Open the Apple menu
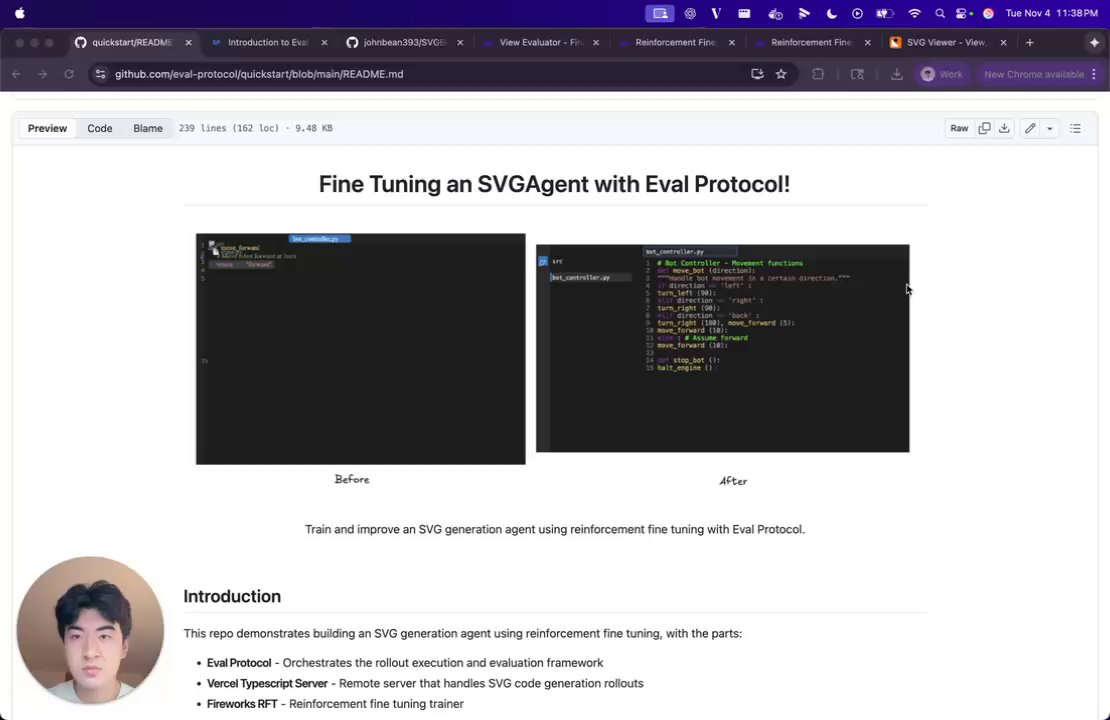Screen dimensions: 1110x720 click(x=20, y=13)
